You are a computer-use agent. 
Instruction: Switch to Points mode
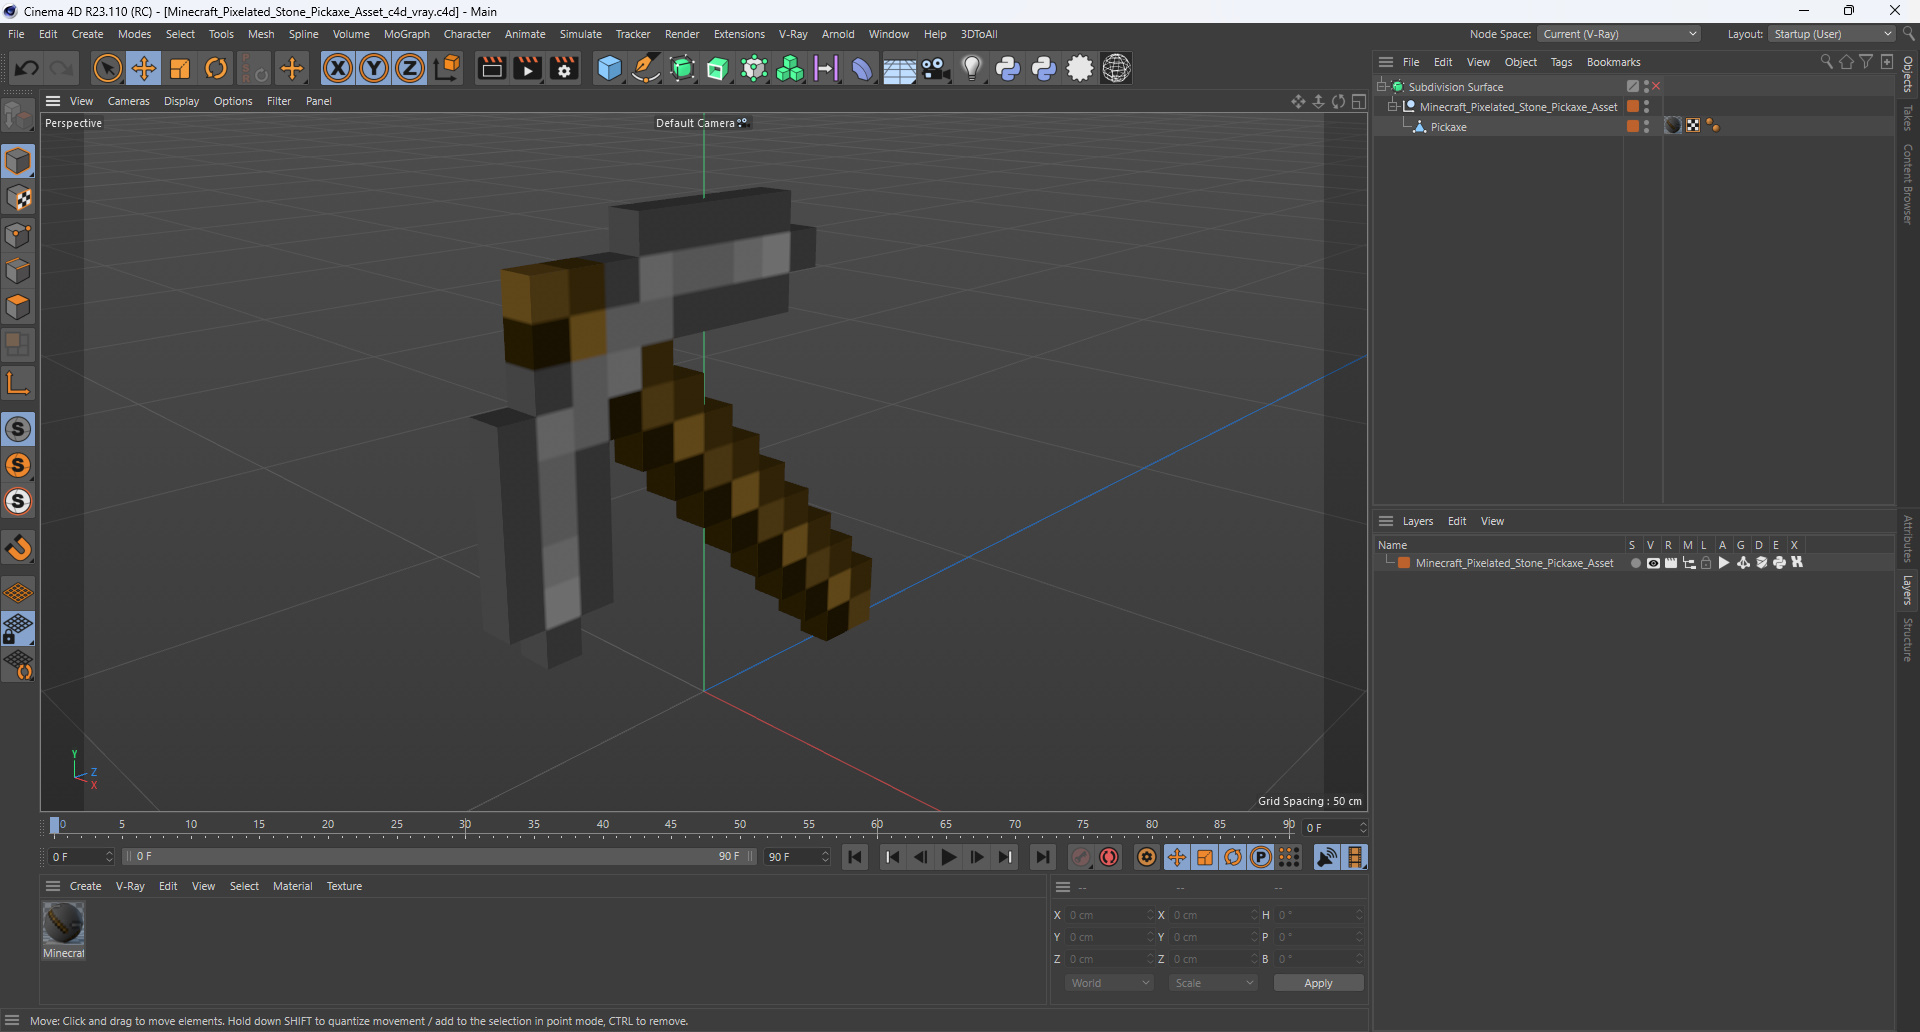(18, 235)
